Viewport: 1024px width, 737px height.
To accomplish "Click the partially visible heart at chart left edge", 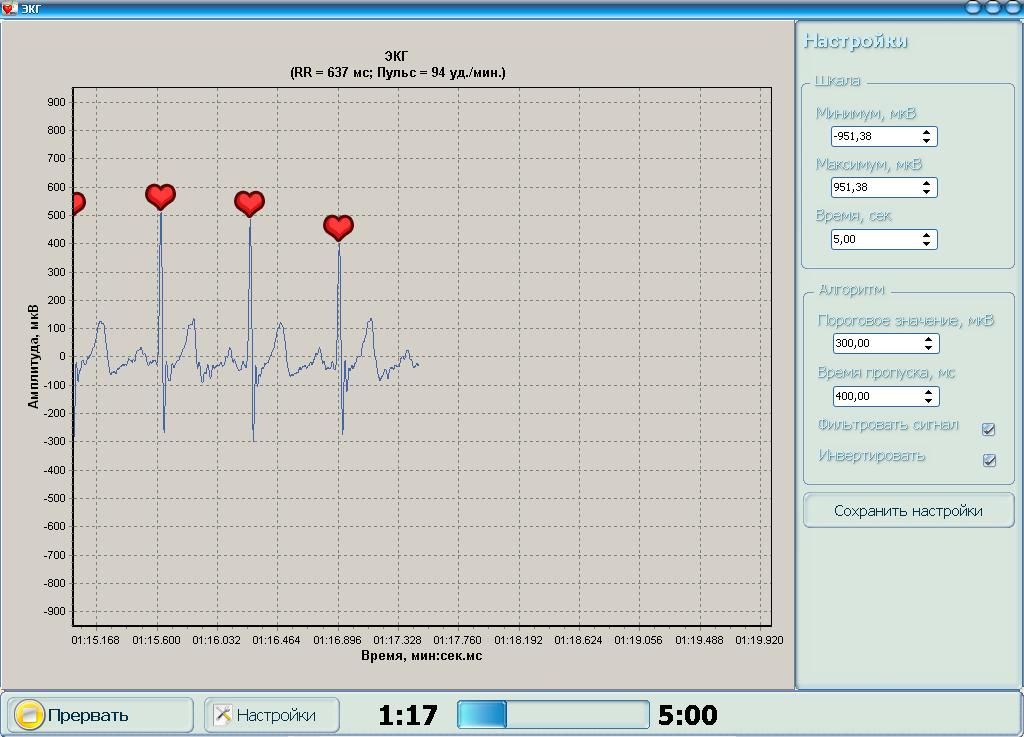I will [78, 204].
